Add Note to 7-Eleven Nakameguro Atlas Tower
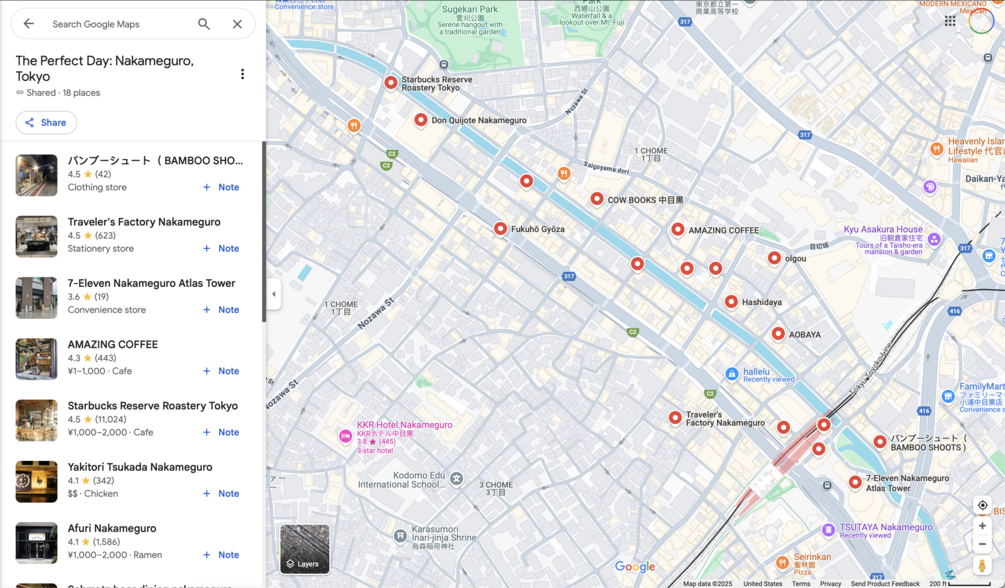Viewport: 1005px width, 588px height. (x=221, y=310)
